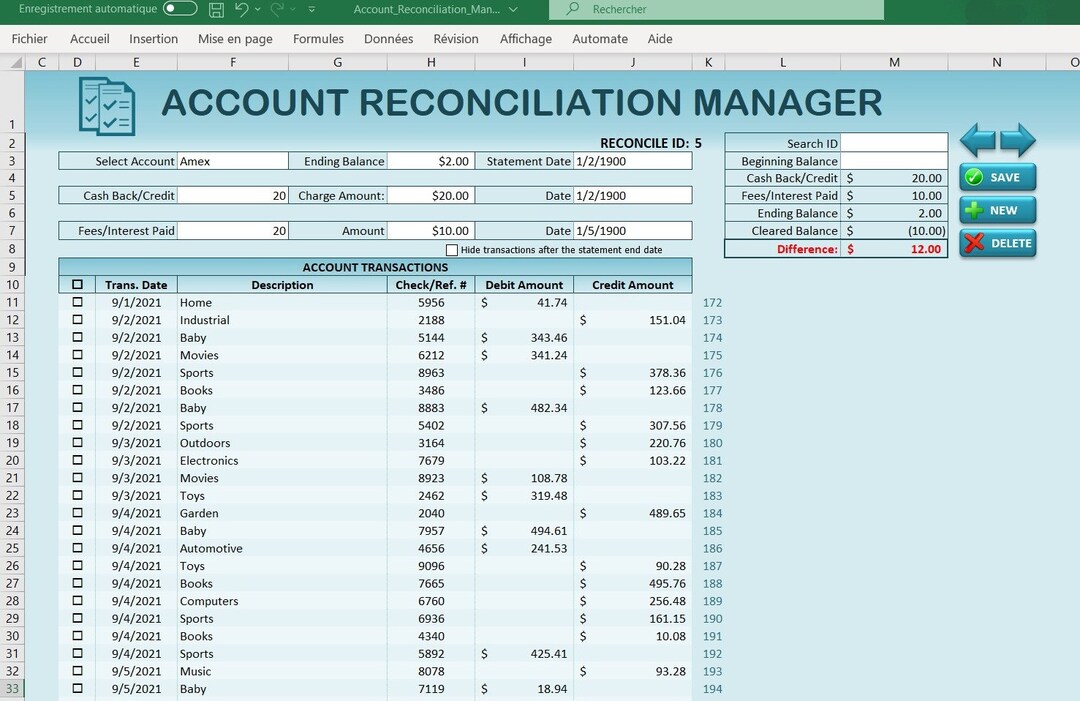Image resolution: width=1080 pixels, height=701 pixels.
Task: Select row header 9
Action: tap(12, 267)
